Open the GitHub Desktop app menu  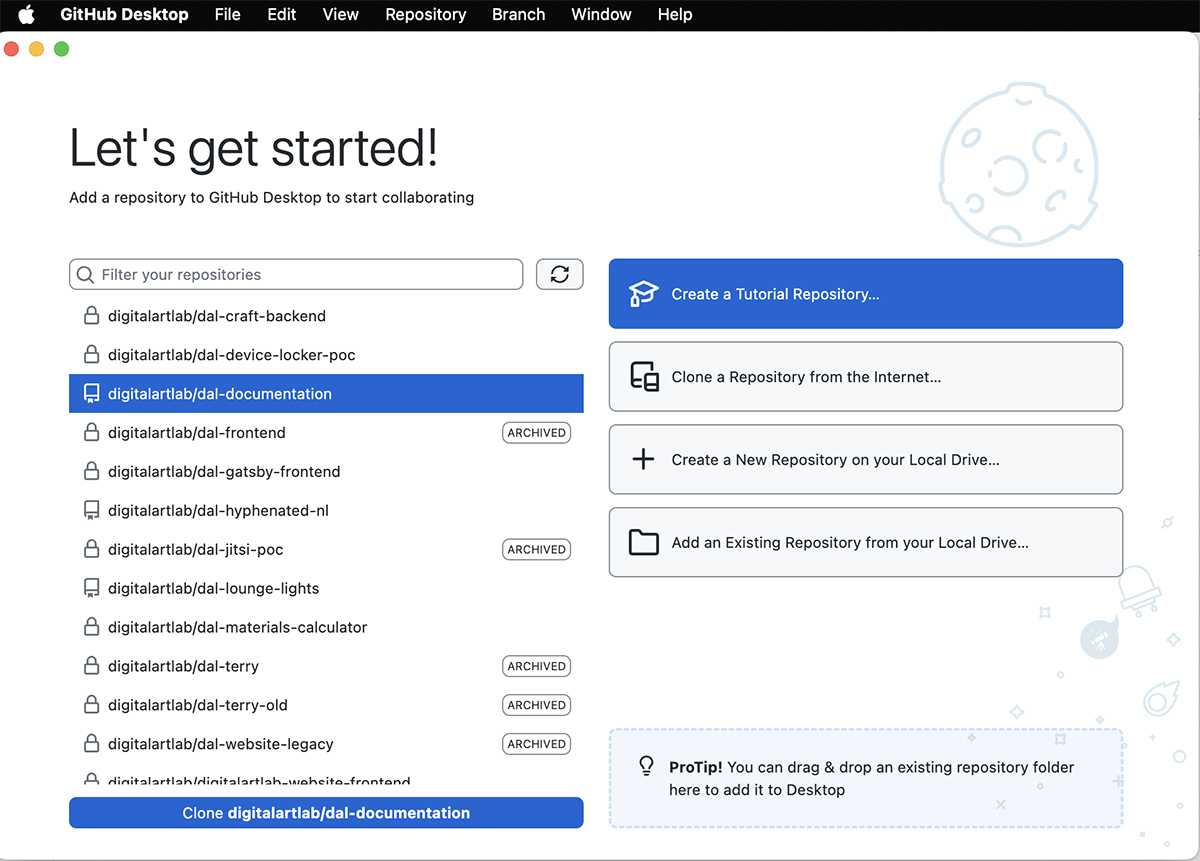(124, 14)
